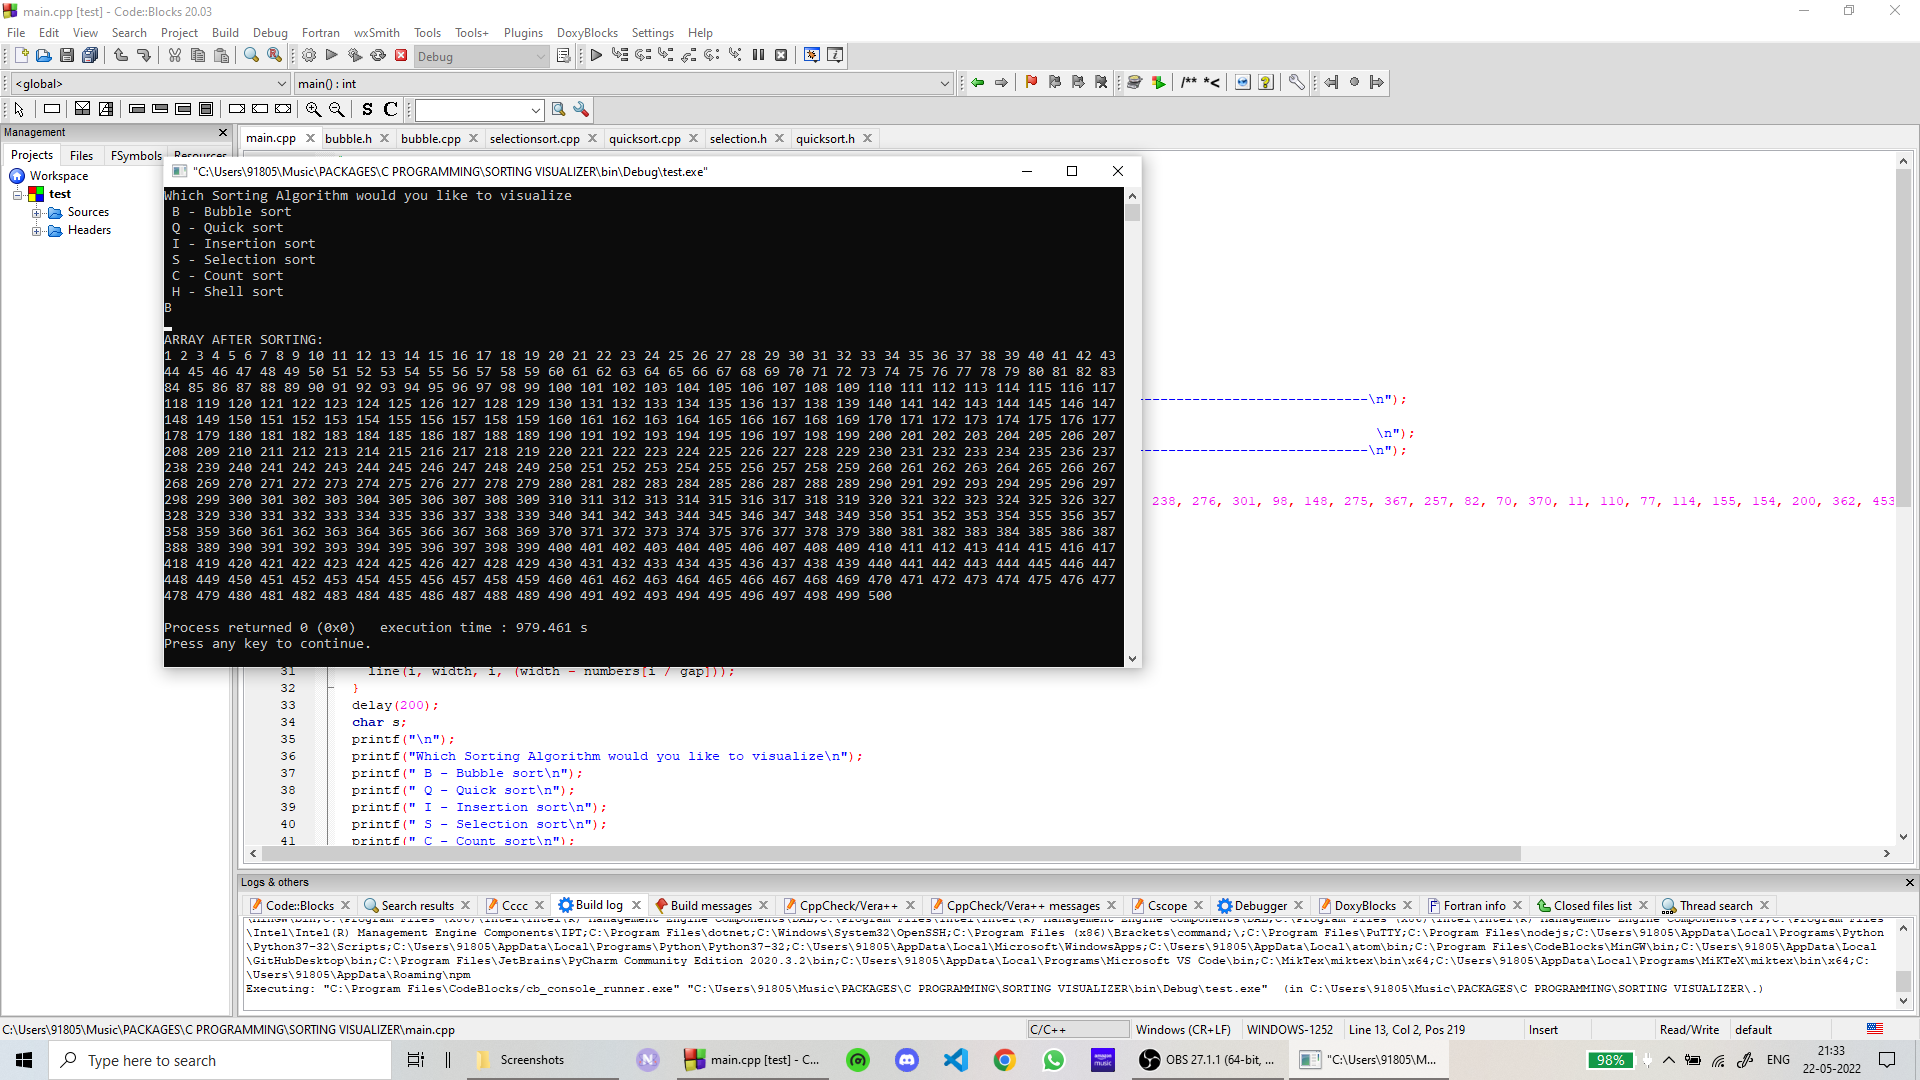Viewport: 1920px width, 1080px height.
Task: Switch to the selectionsort.cpp tab
Action: click(x=536, y=138)
